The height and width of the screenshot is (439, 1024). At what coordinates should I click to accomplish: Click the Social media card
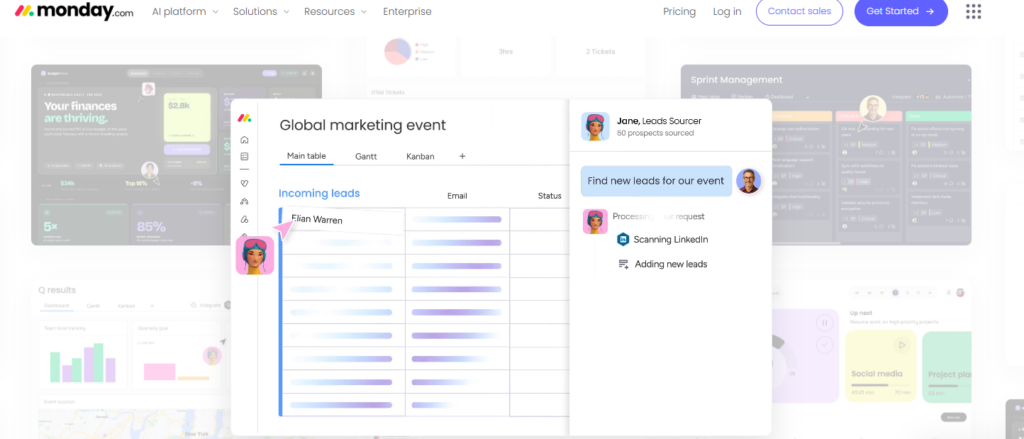coord(881,366)
